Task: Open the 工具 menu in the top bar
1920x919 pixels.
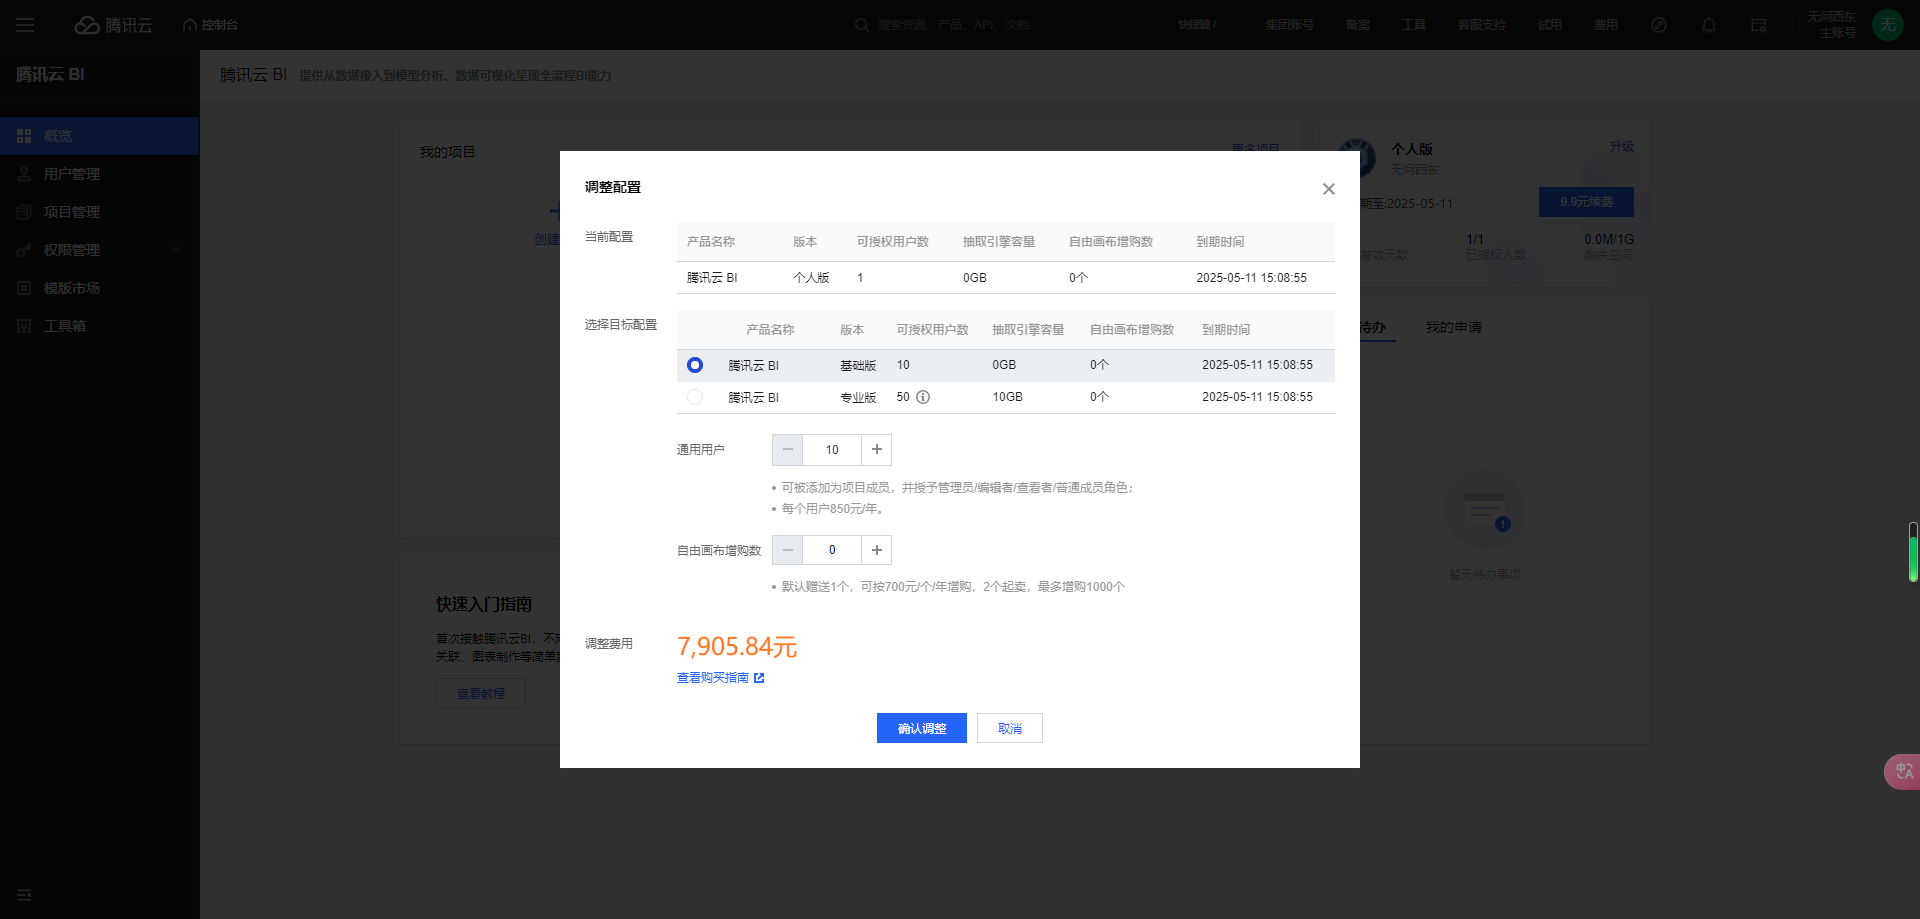Action: click(1414, 25)
